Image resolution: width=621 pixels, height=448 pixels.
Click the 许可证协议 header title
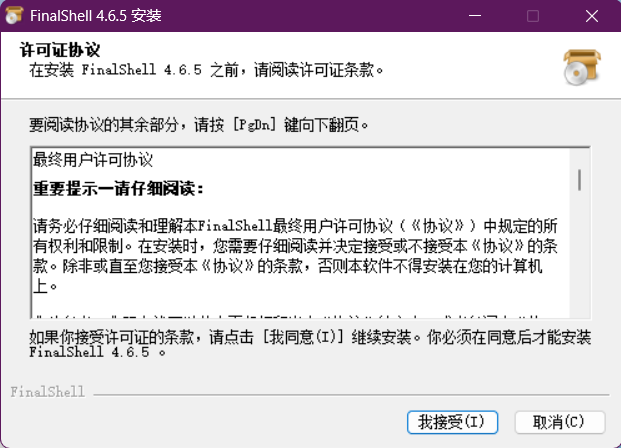[61, 50]
